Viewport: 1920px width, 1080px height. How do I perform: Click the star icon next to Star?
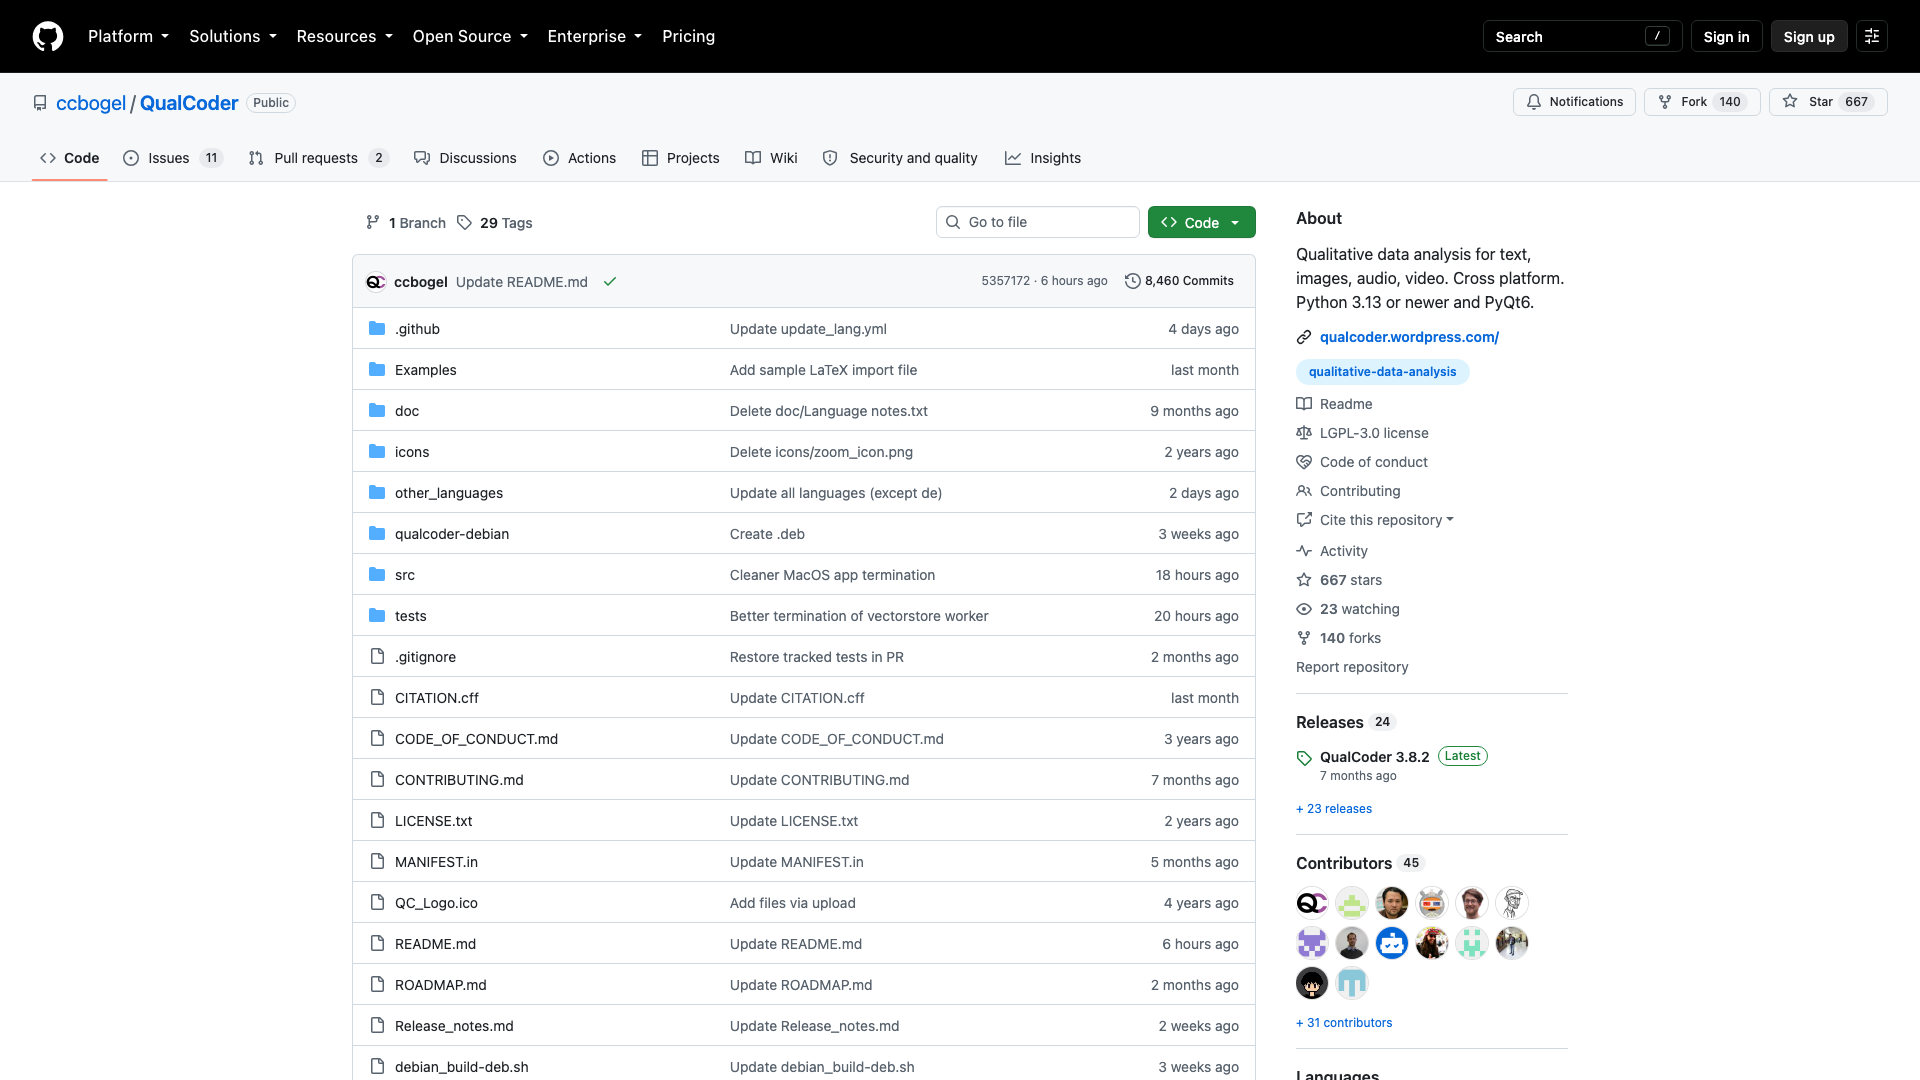pyautogui.click(x=1790, y=102)
